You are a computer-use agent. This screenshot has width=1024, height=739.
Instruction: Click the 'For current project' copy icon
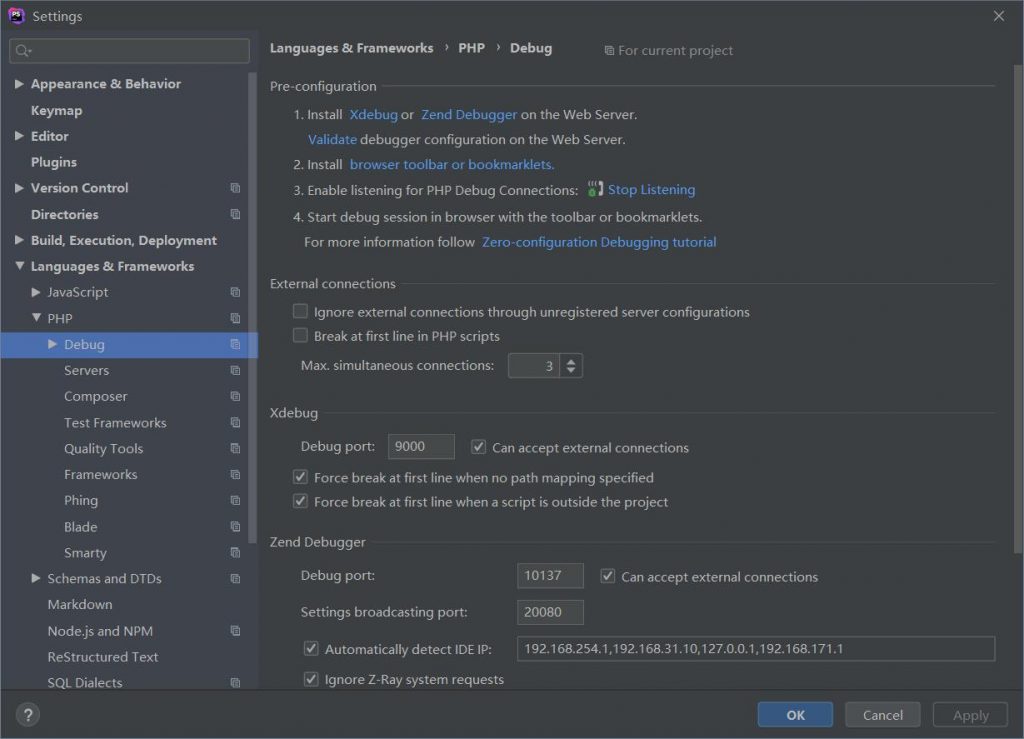609,50
